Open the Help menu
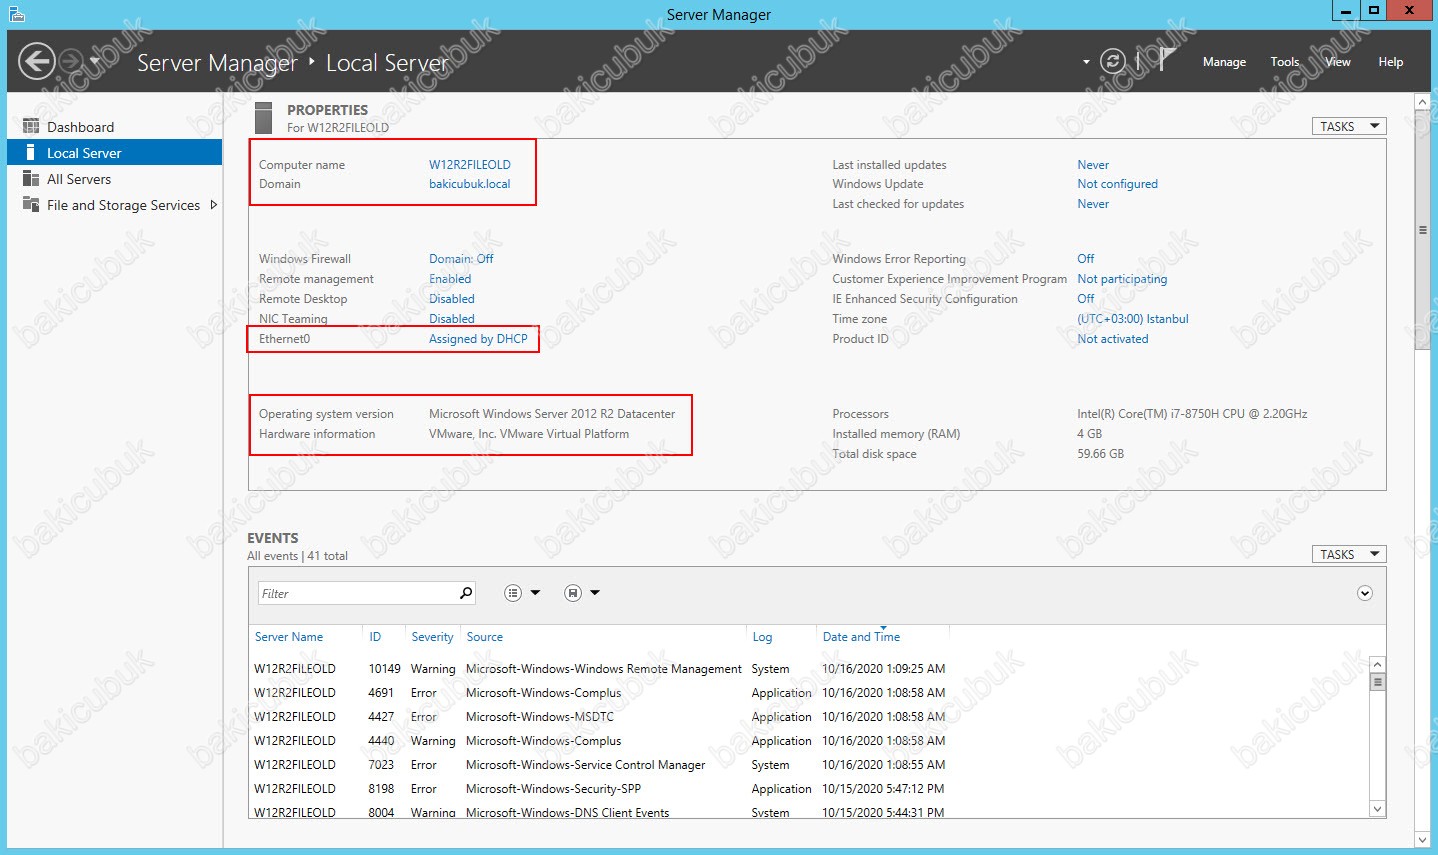Screen dimensions: 1438x855 click(x=1390, y=62)
